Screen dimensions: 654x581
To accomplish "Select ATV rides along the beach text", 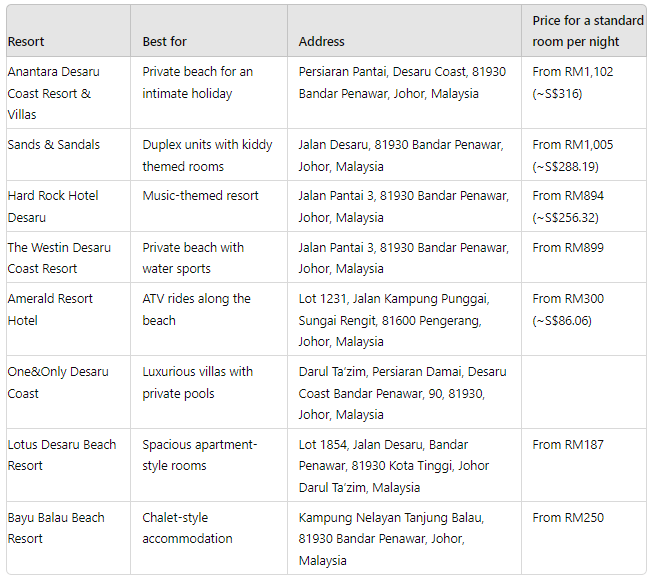I will coord(196,309).
